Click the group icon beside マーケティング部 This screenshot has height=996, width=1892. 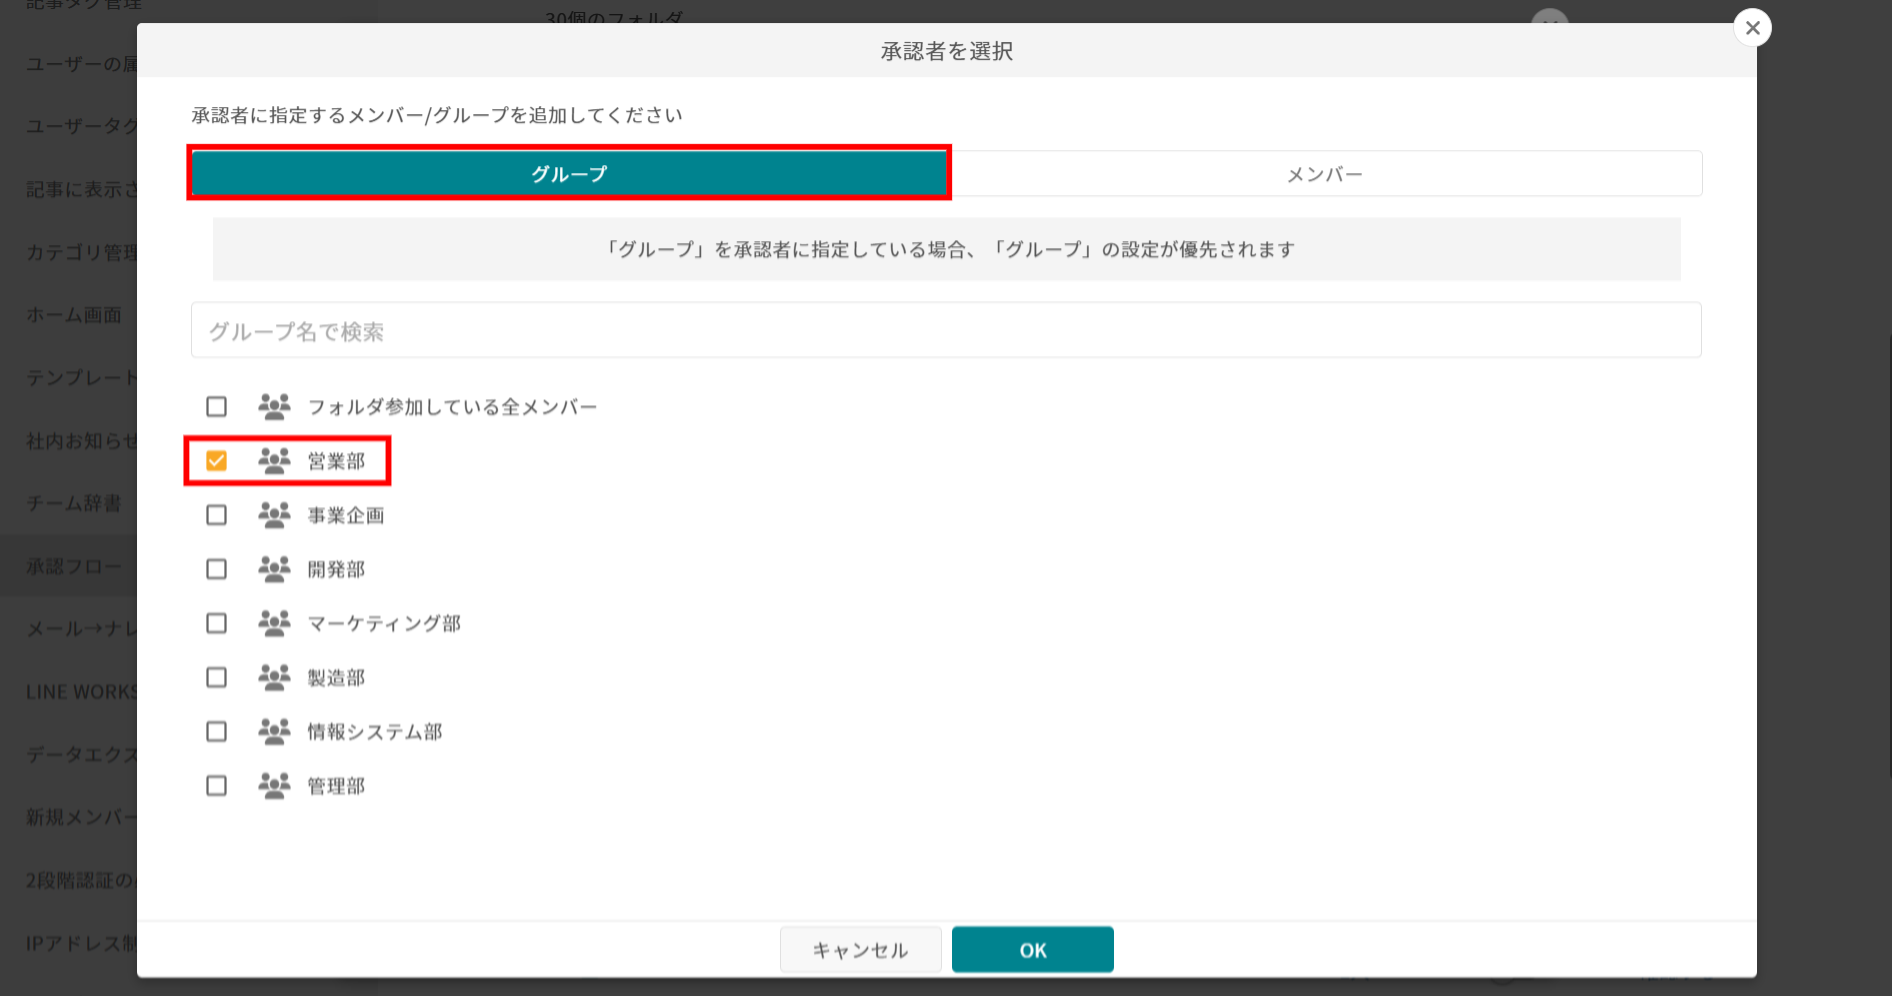pos(274,623)
